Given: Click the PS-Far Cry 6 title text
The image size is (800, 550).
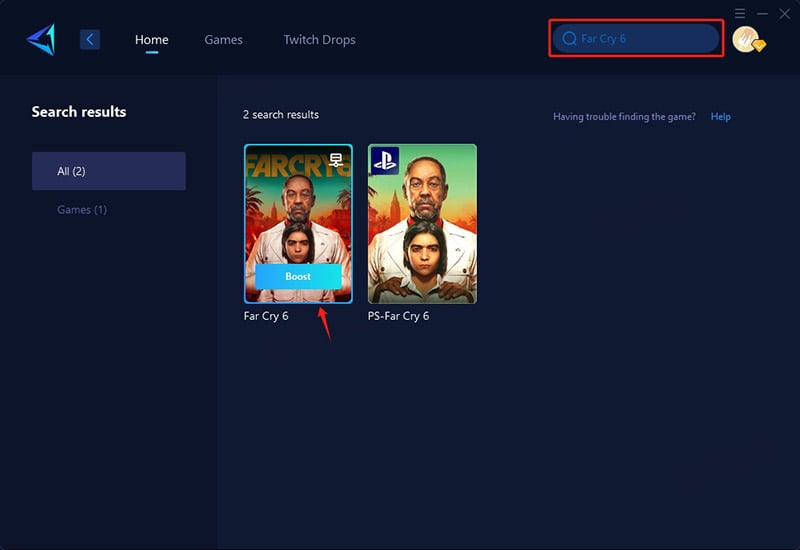Looking at the screenshot, I should click(398, 316).
